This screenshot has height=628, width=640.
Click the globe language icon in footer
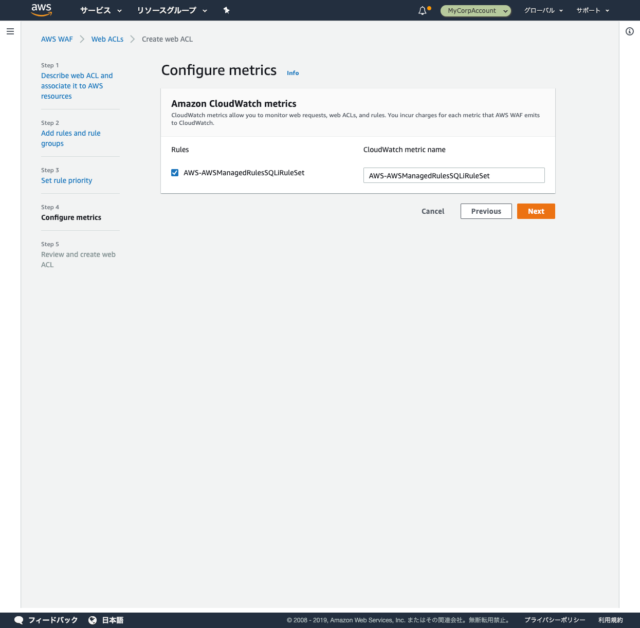coord(93,620)
